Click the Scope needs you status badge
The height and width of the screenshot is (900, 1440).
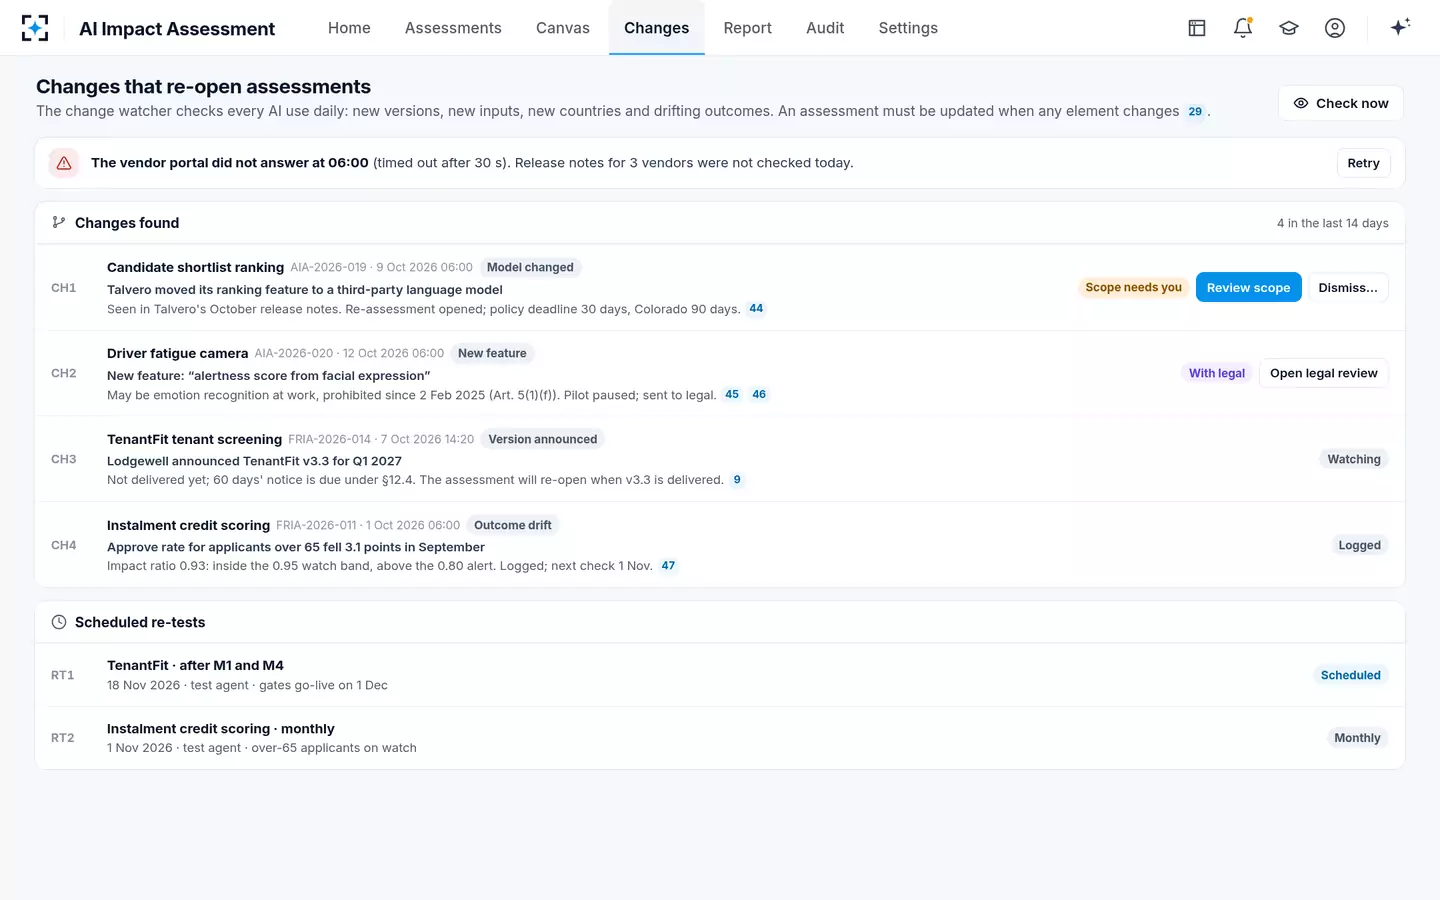click(x=1134, y=287)
